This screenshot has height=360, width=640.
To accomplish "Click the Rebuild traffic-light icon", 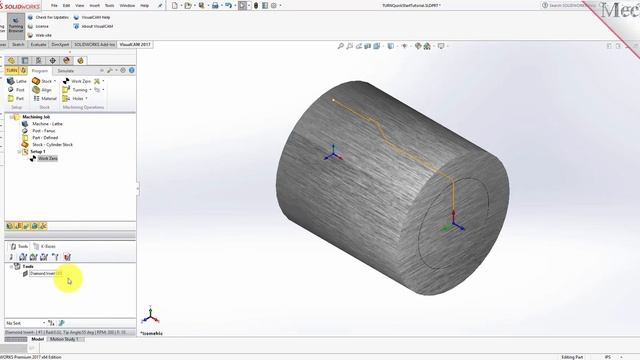I will tap(256, 6).
